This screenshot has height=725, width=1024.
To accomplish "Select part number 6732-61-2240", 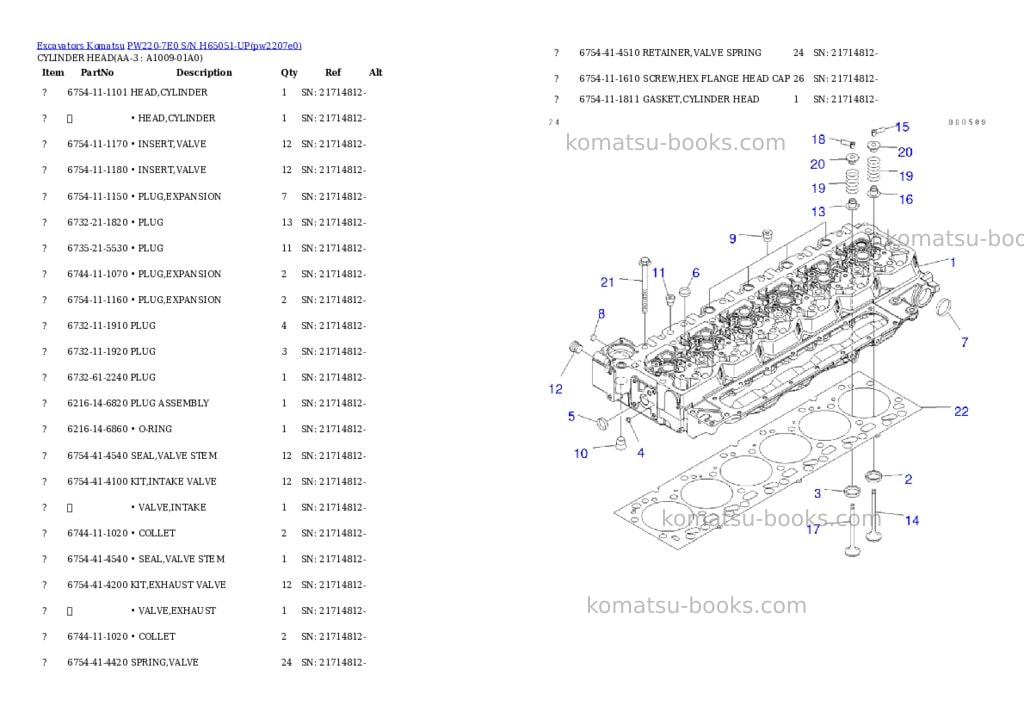I will 97,378.
